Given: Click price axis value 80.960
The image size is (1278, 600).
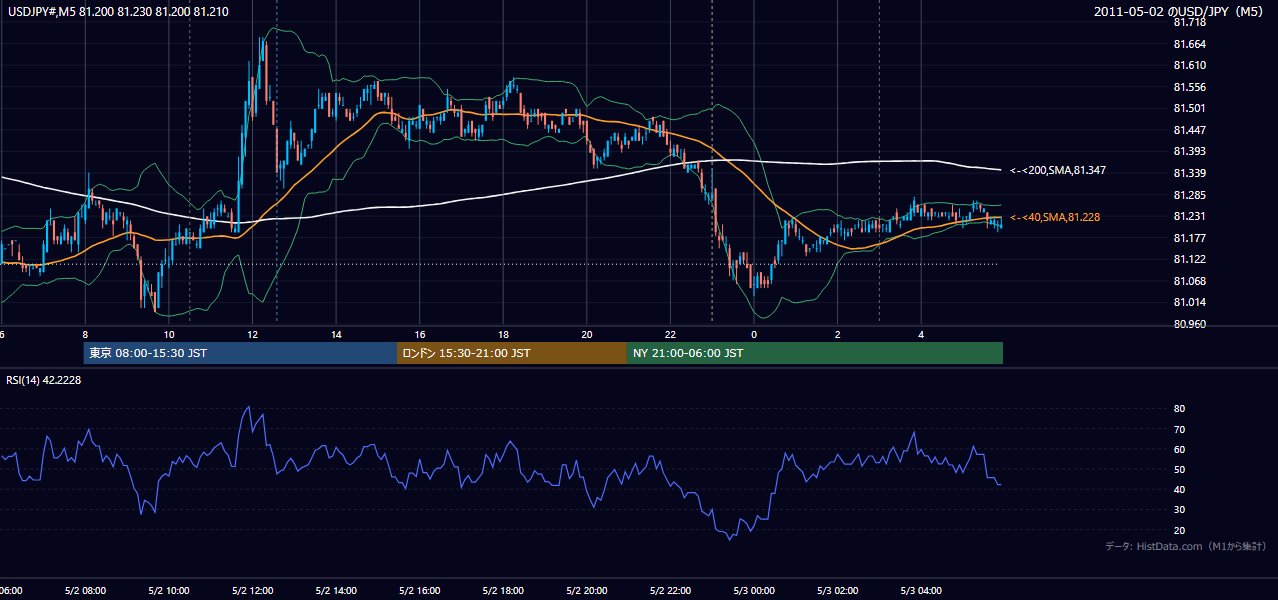Looking at the screenshot, I should (x=1189, y=324).
